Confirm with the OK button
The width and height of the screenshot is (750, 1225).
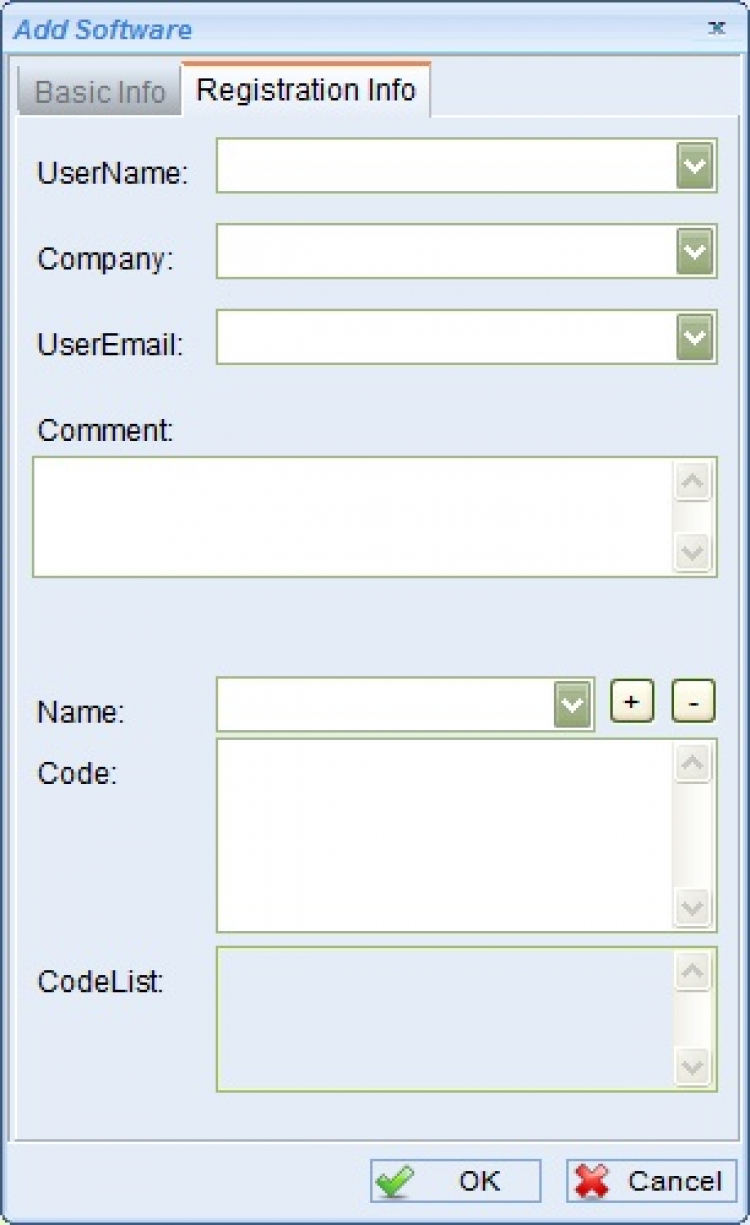(456, 1181)
